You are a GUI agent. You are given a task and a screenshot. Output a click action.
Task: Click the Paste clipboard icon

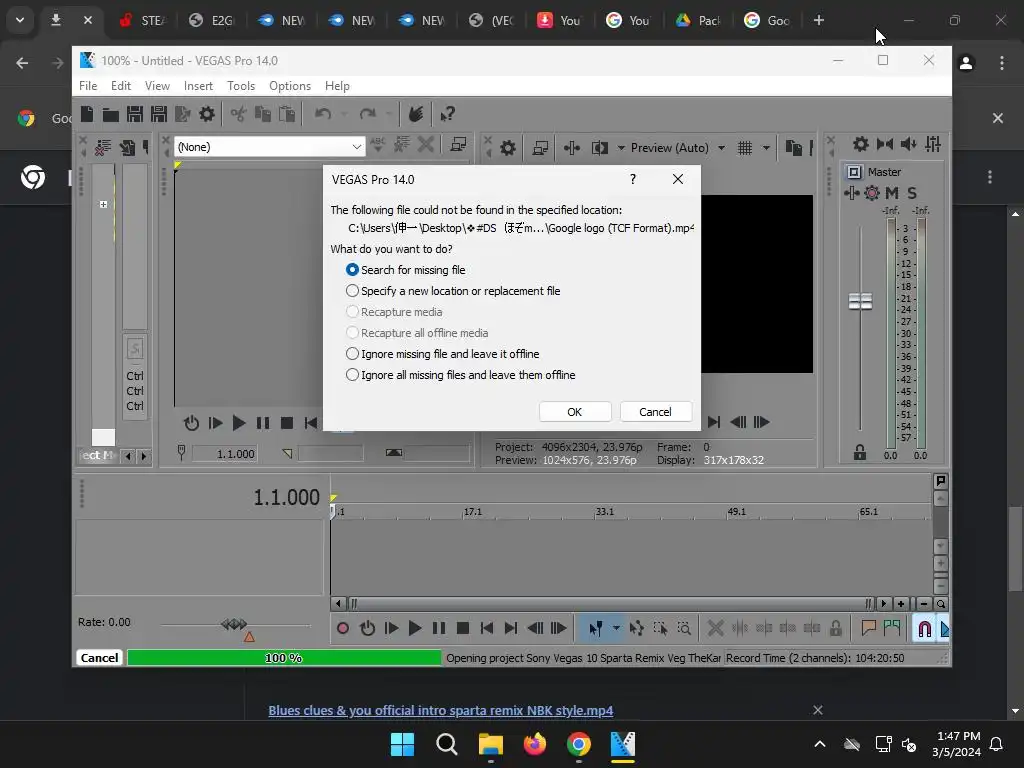pyautogui.click(x=287, y=114)
